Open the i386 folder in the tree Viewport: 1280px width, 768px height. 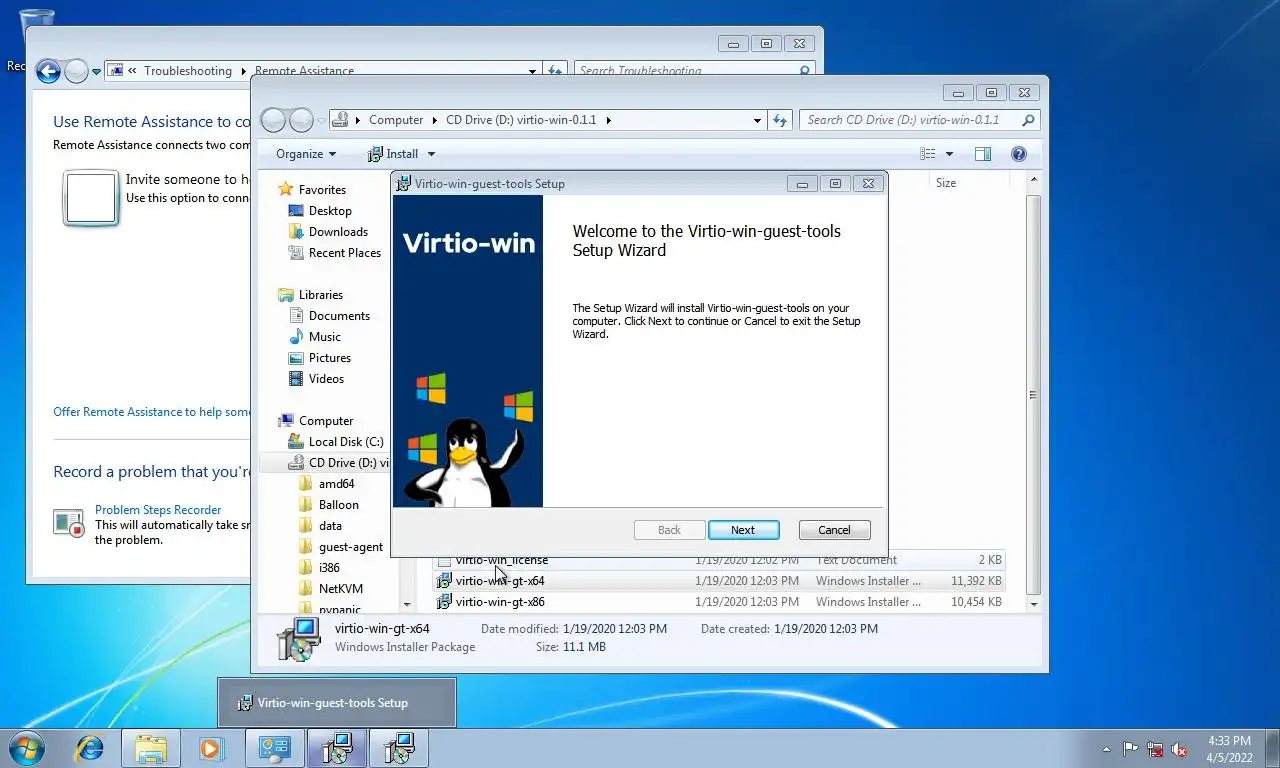pyautogui.click(x=329, y=568)
